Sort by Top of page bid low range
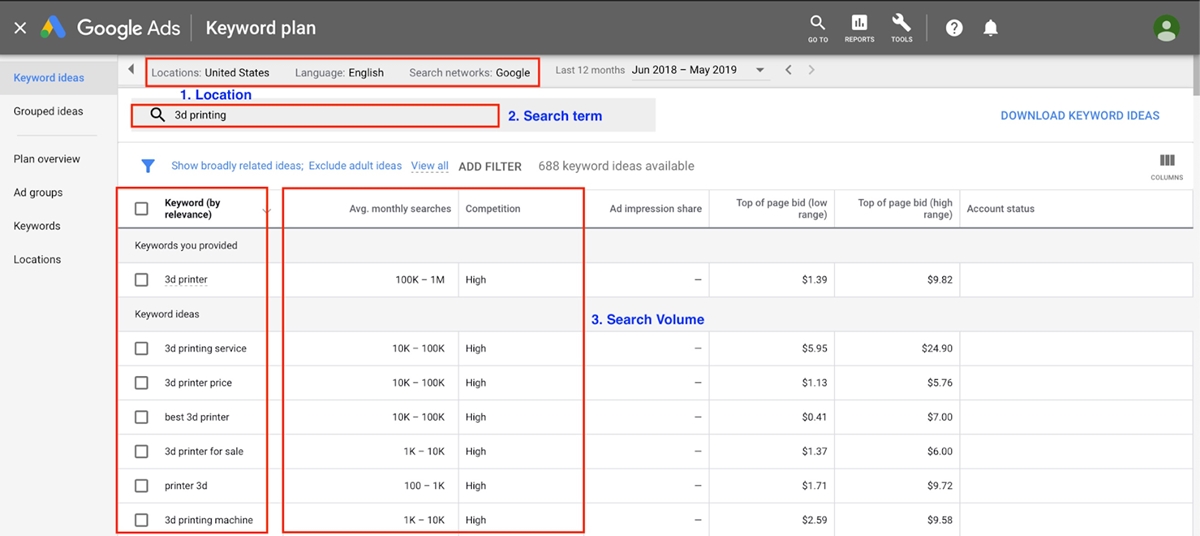The height and width of the screenshot is (536, 1200). point(782,209)
